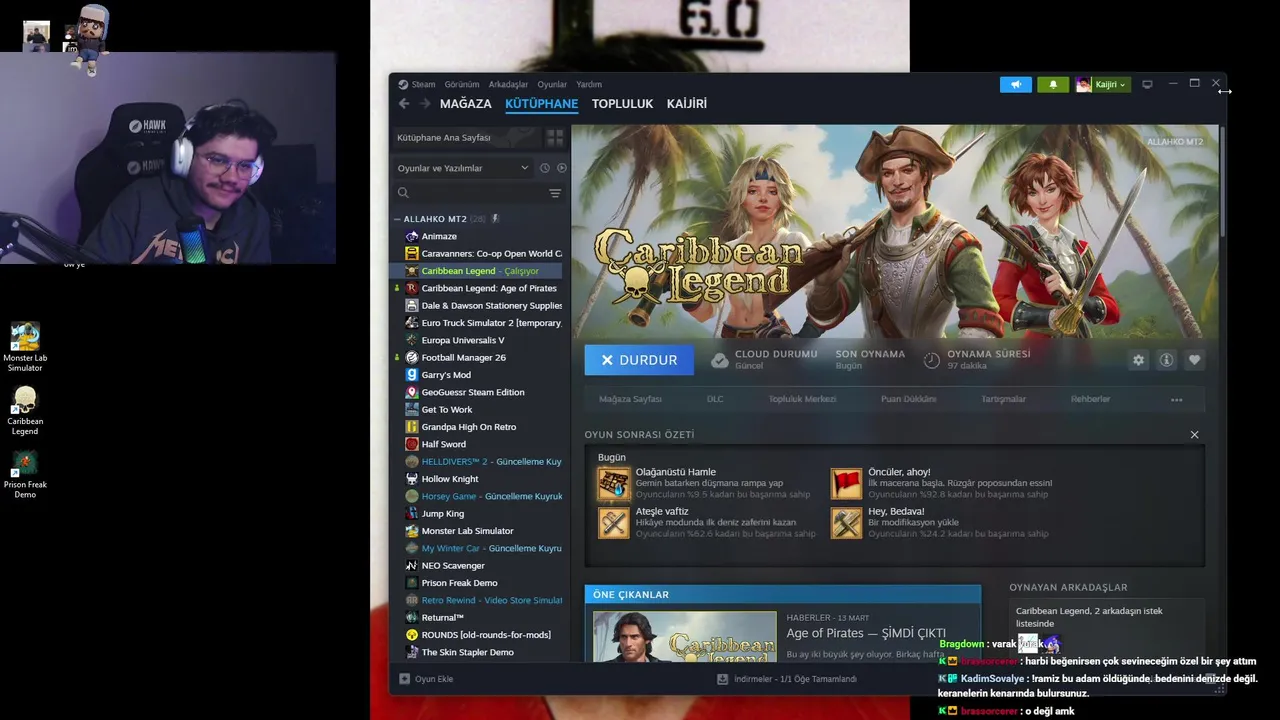The height and width of the screenshot is (720, 1280).
Task: Go forward with the navigation arrow
Action: [425, 103]
